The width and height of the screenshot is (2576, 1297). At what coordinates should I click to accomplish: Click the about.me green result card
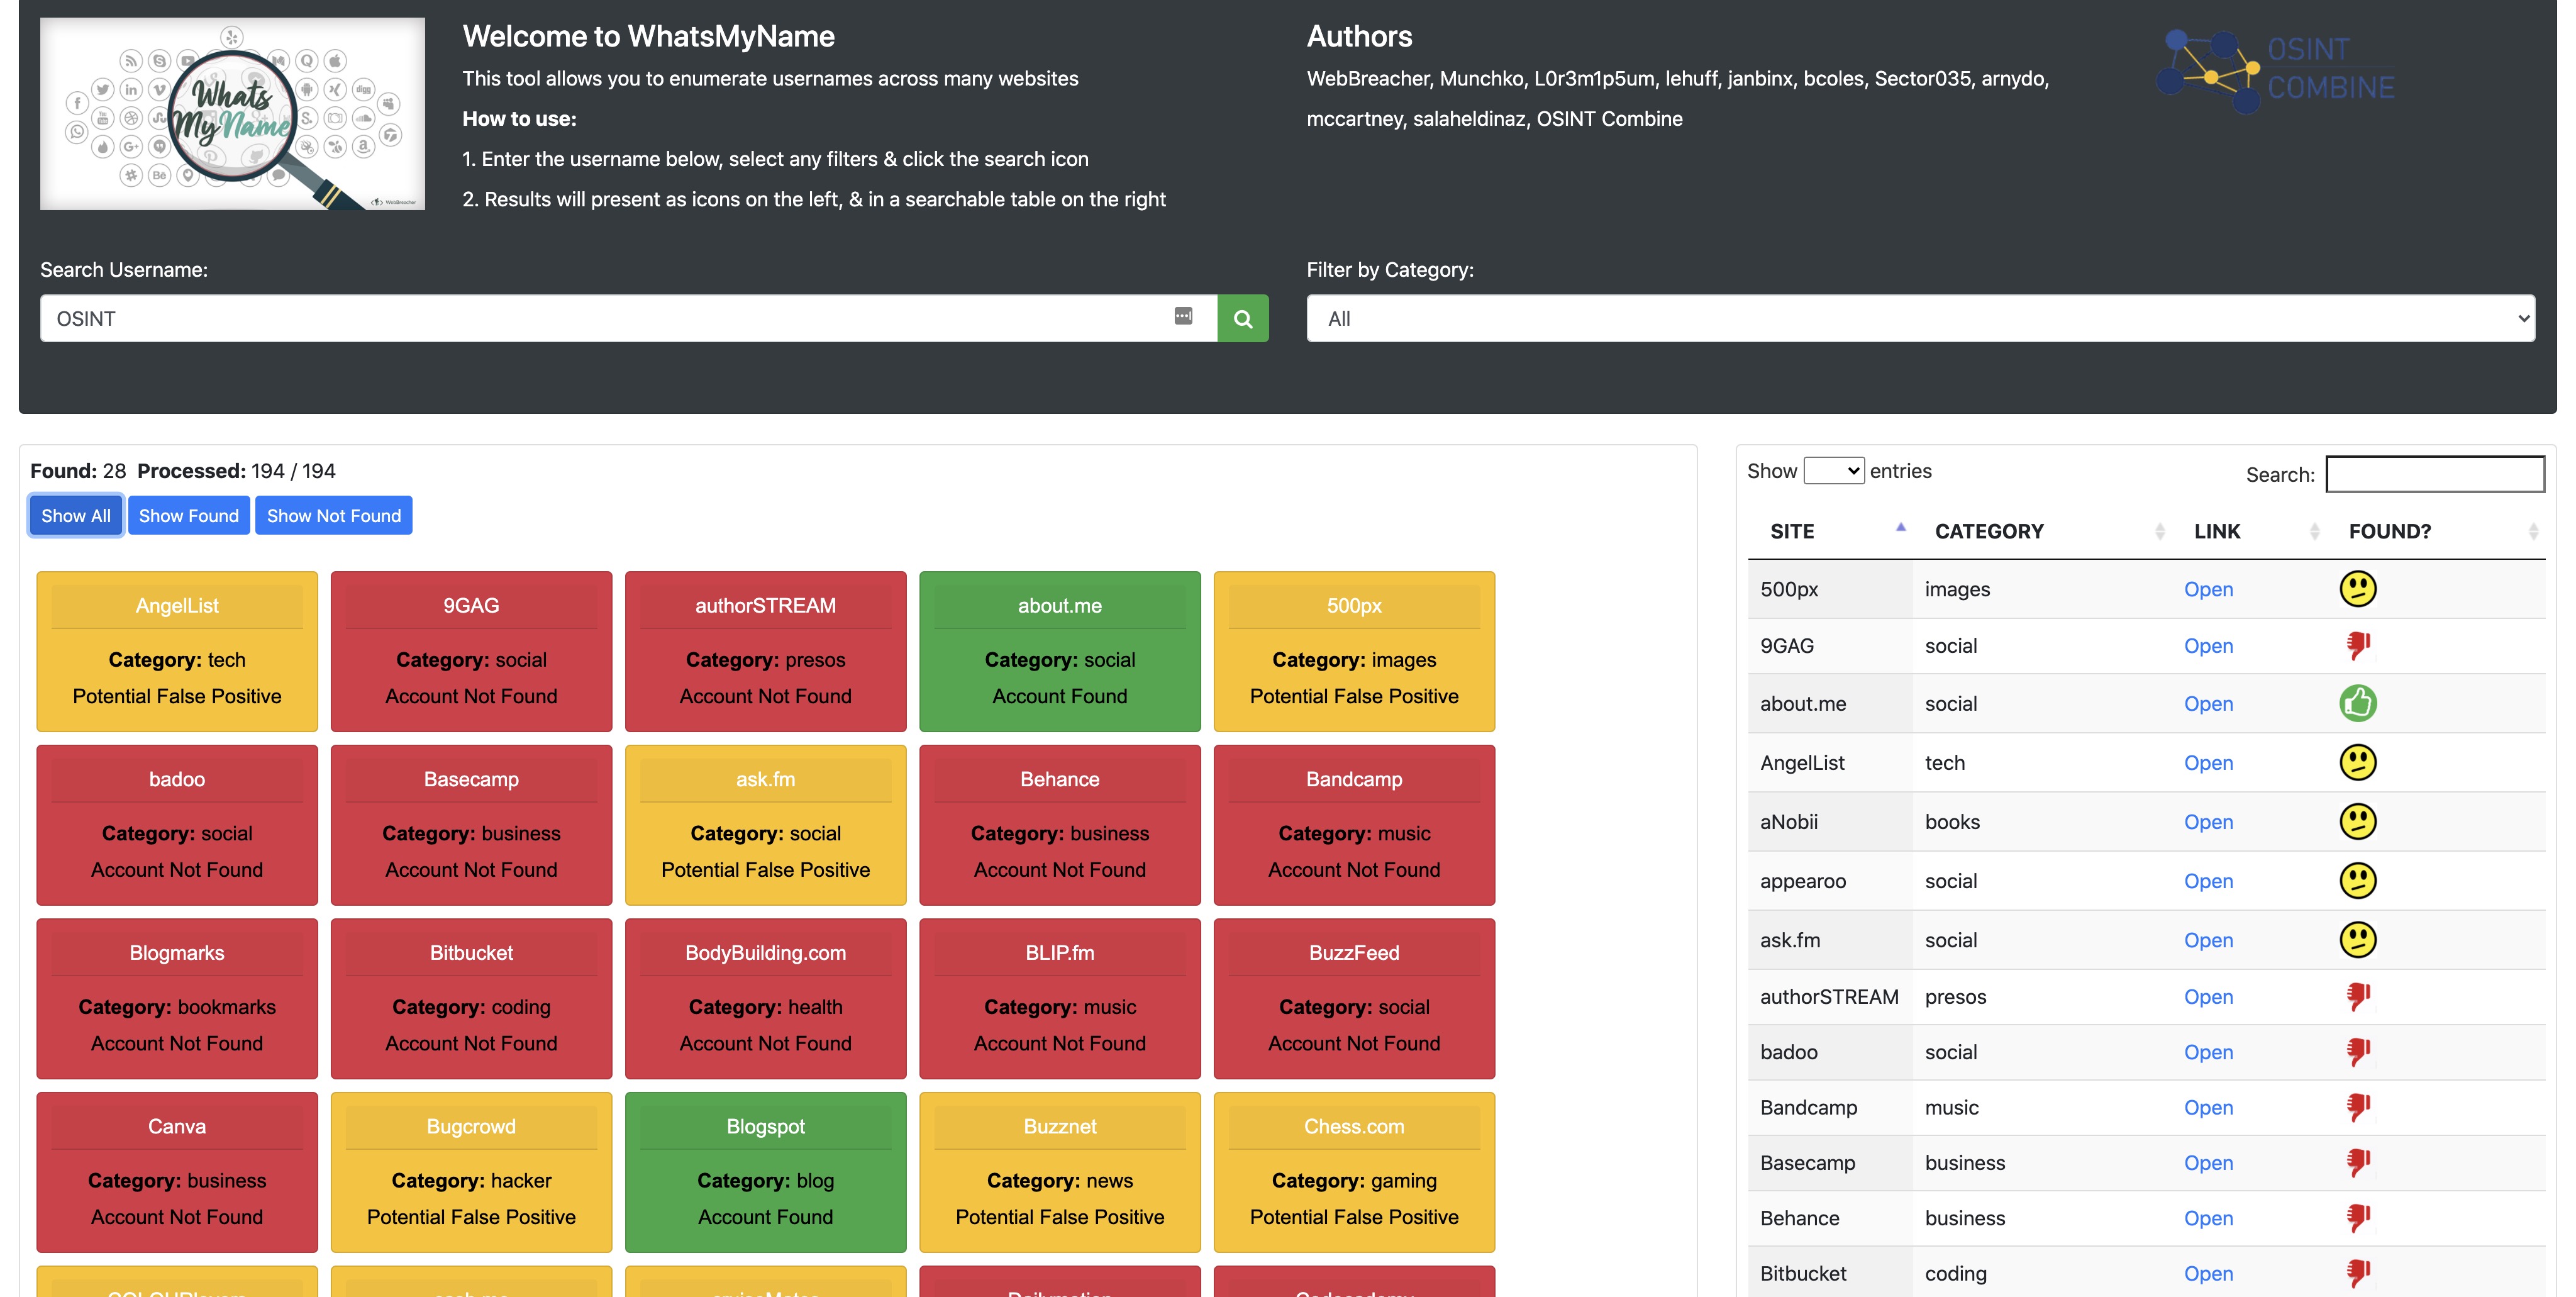[1060, 651]
